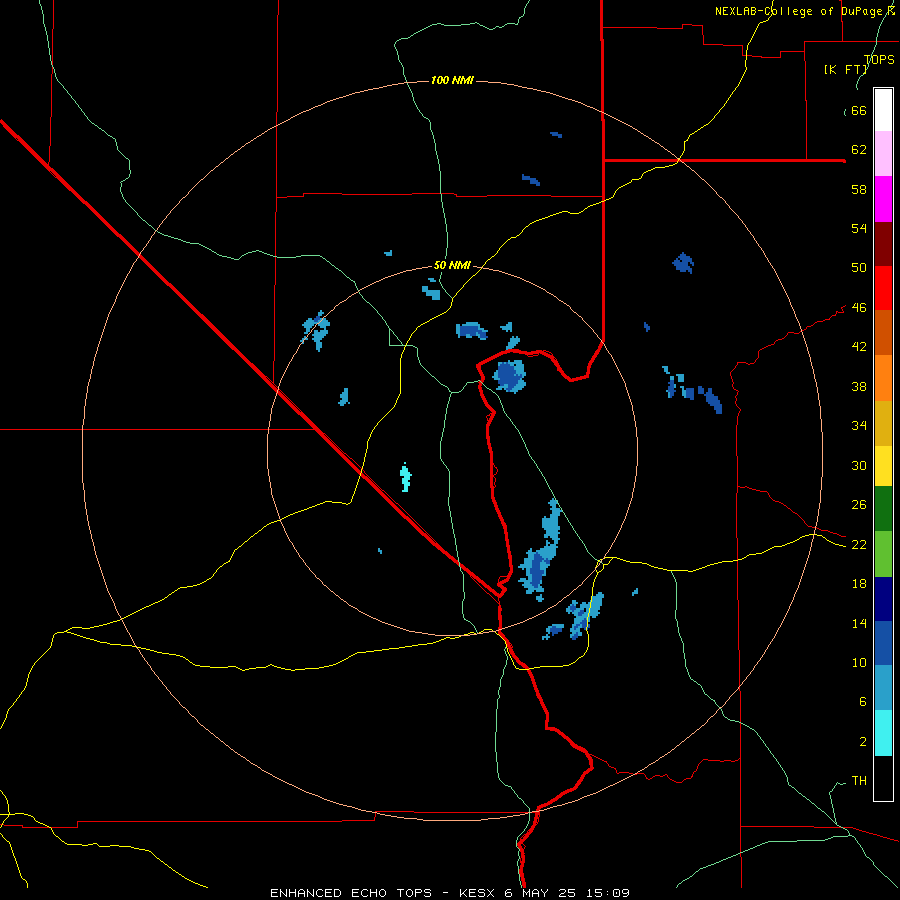This screenshot has height=900, width=900.
Task: Click the gold 38 kft legend swatch
Action: point(883,423)
